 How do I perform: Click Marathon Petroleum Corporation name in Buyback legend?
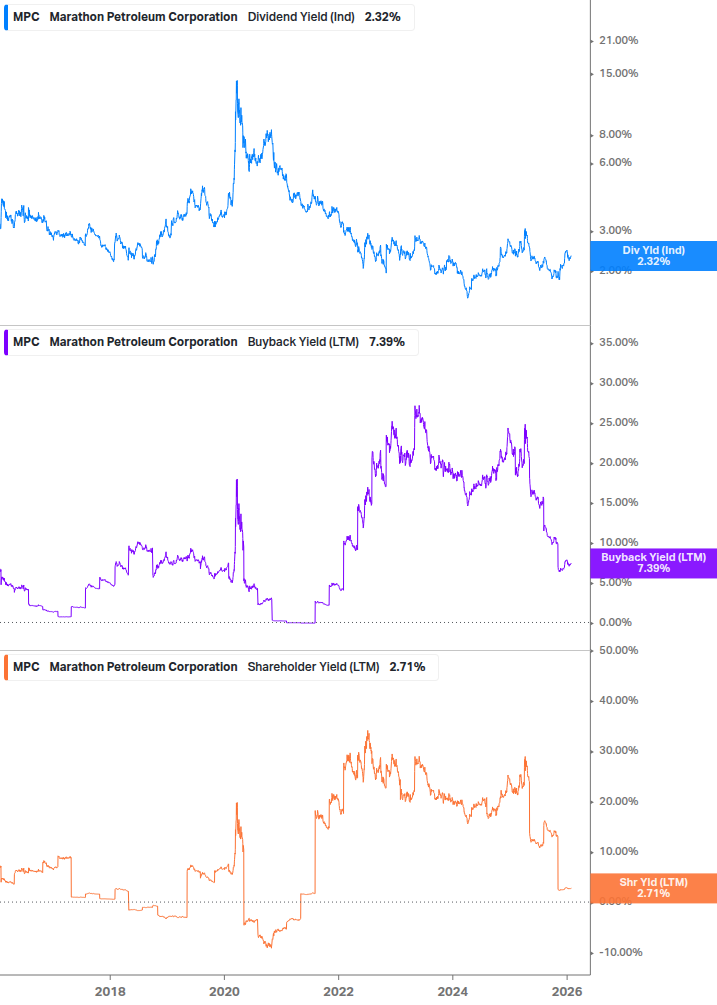point(143,342)
